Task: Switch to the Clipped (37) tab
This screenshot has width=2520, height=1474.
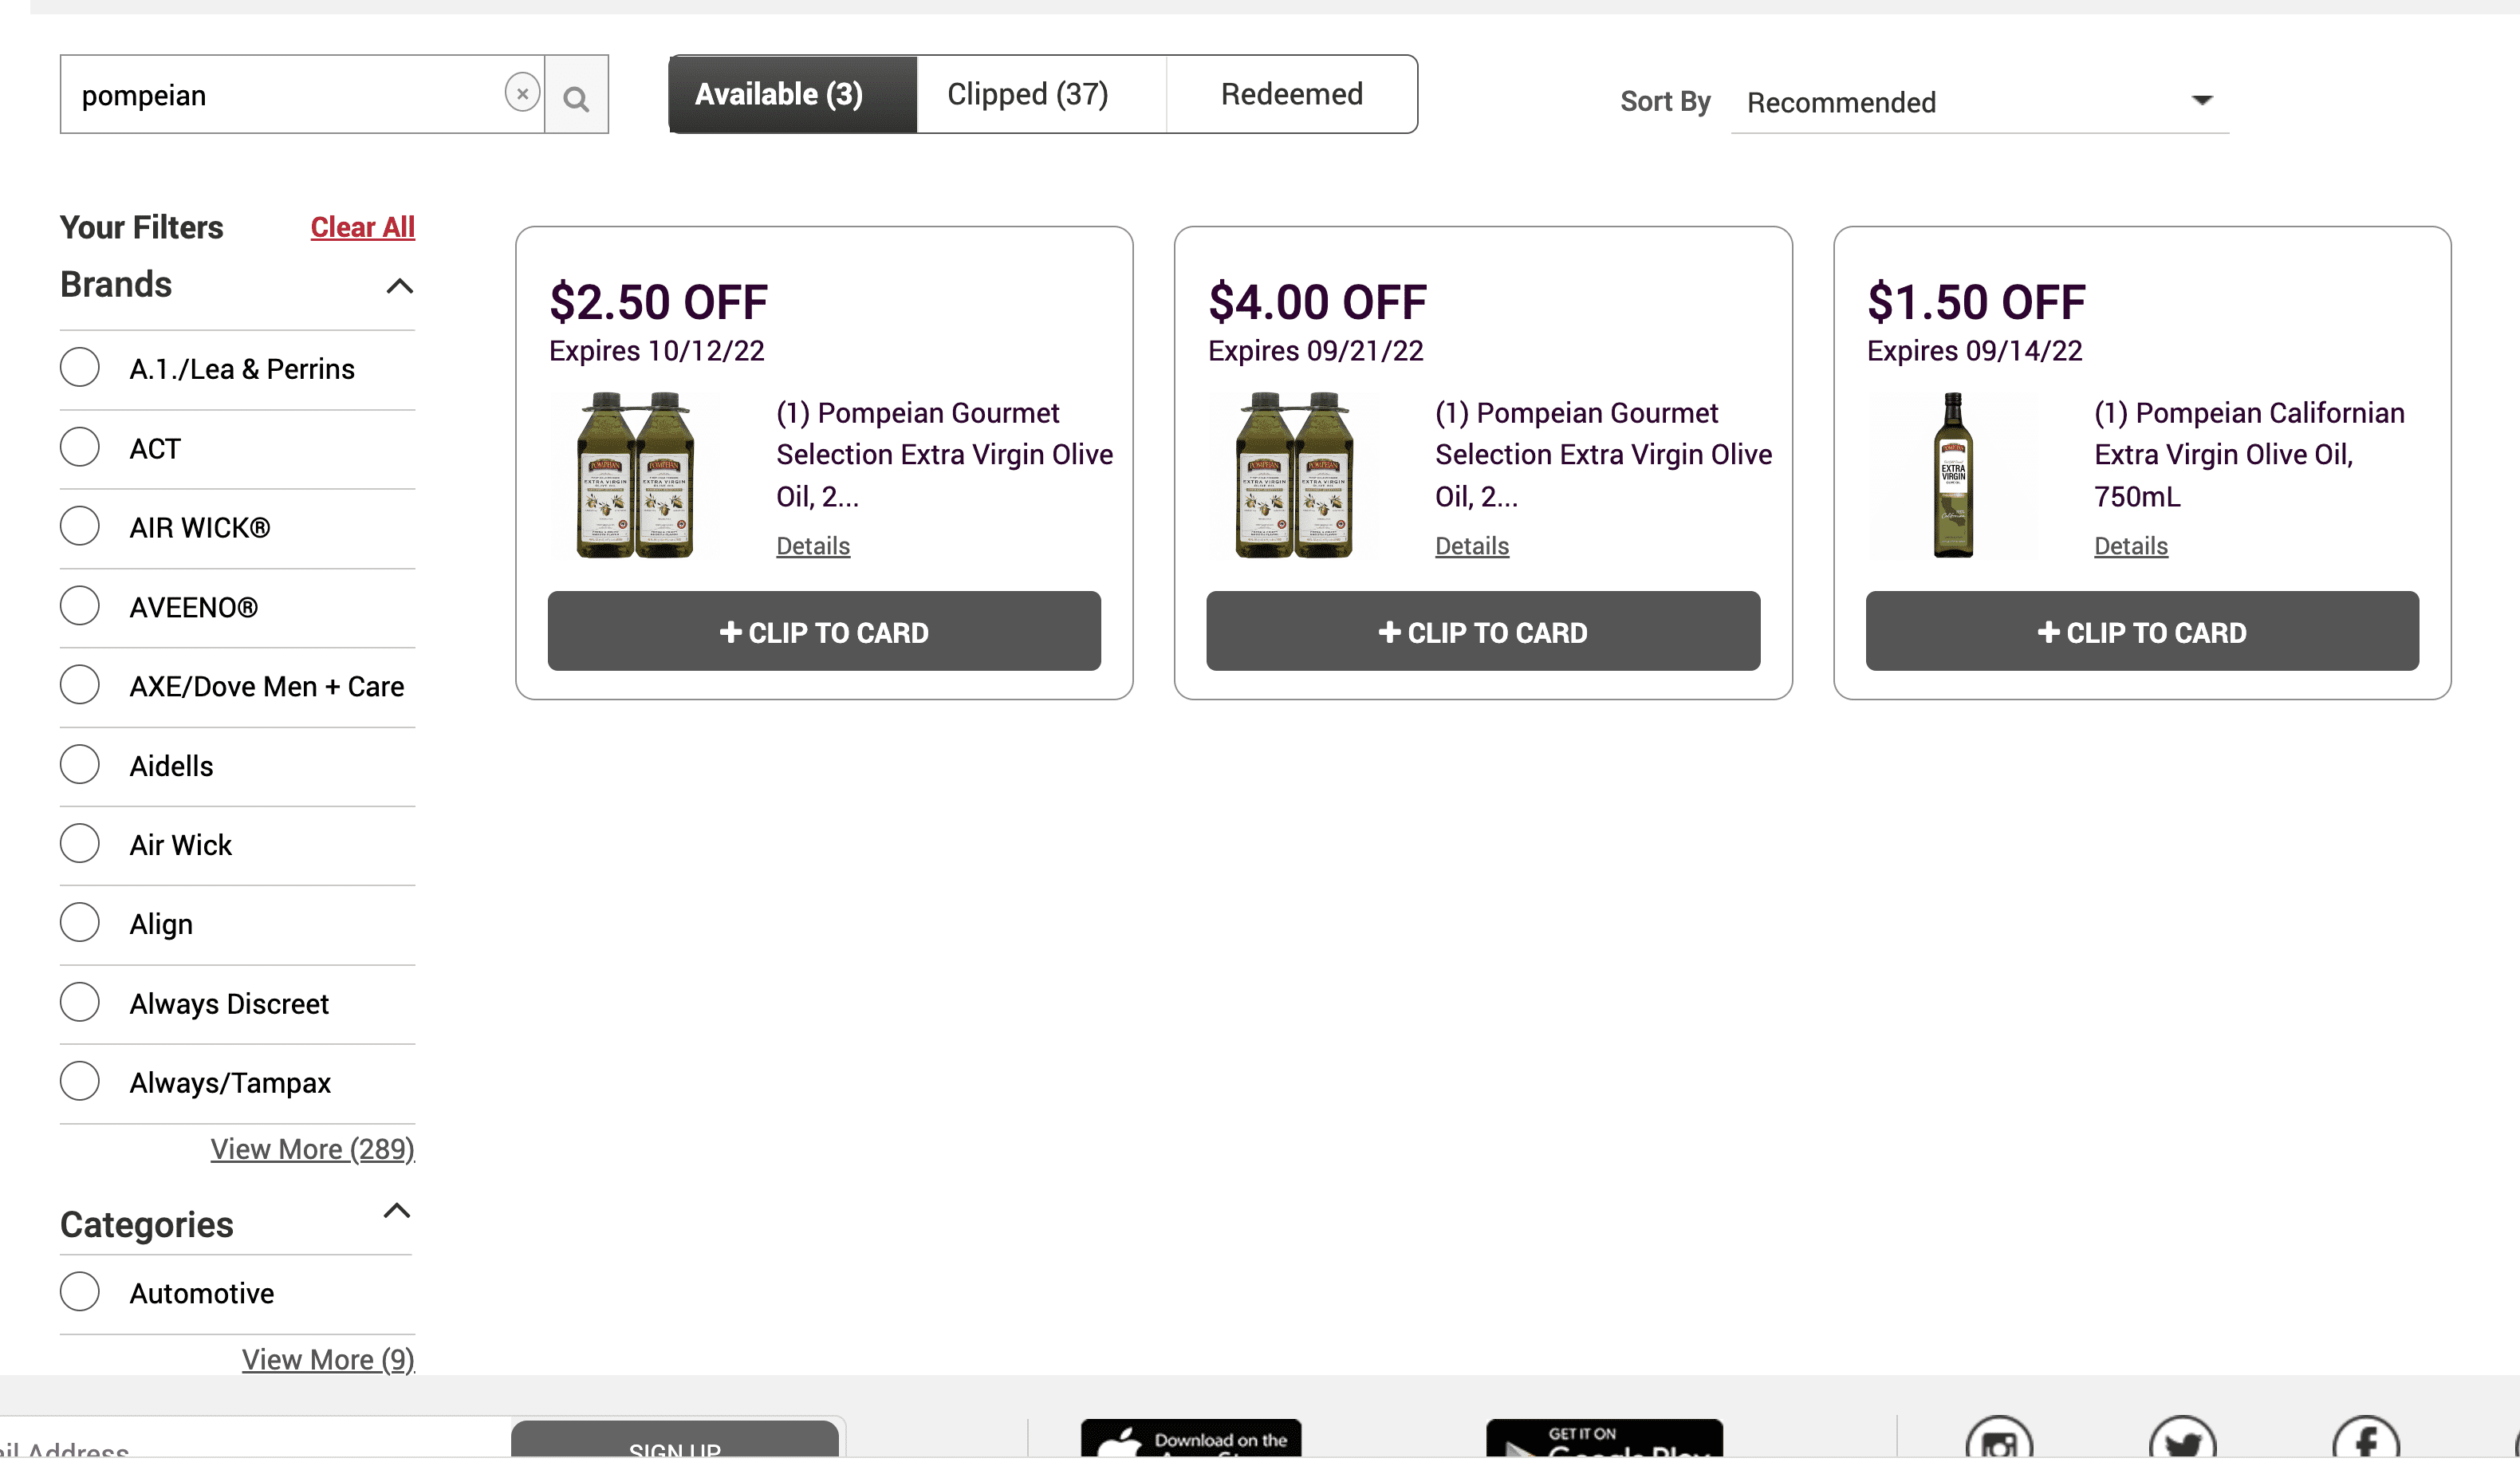Action: 1042,94
